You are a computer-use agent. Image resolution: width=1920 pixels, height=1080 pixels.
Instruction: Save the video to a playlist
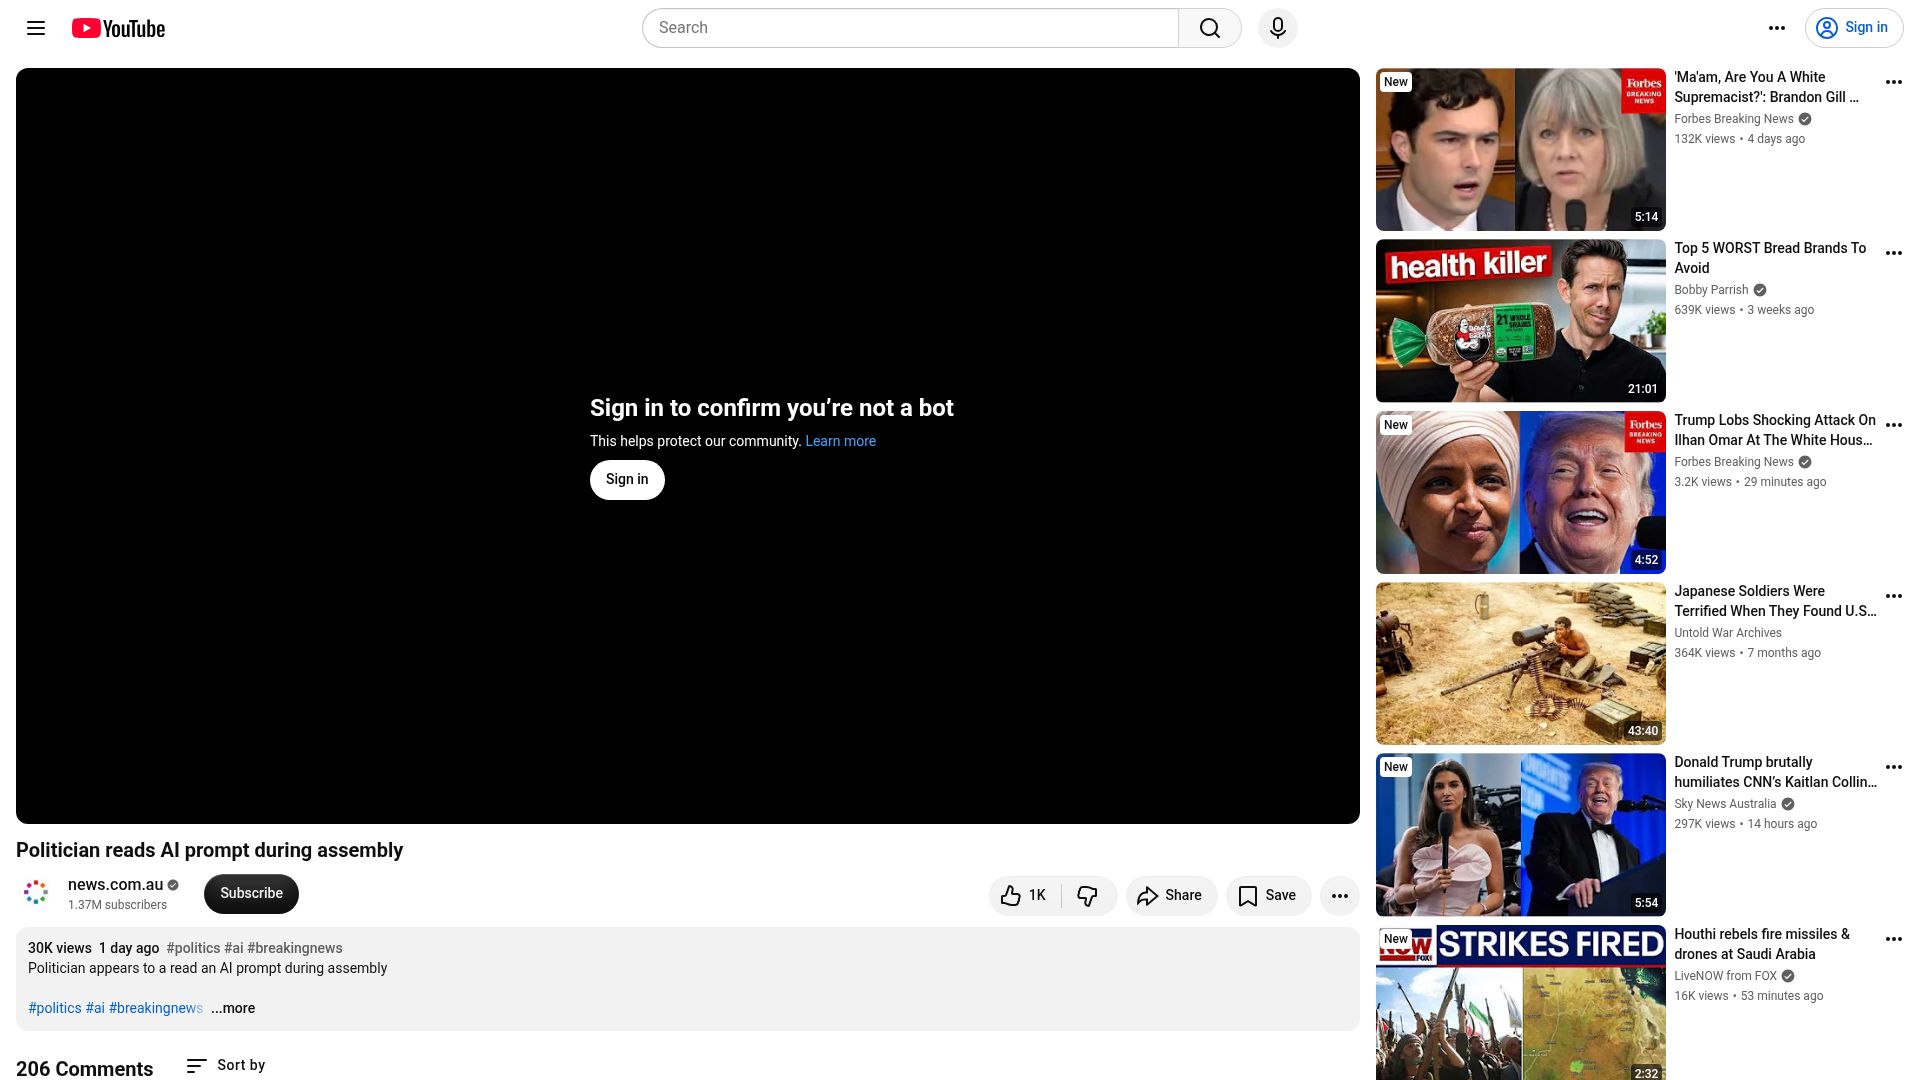pos(1268,895)
